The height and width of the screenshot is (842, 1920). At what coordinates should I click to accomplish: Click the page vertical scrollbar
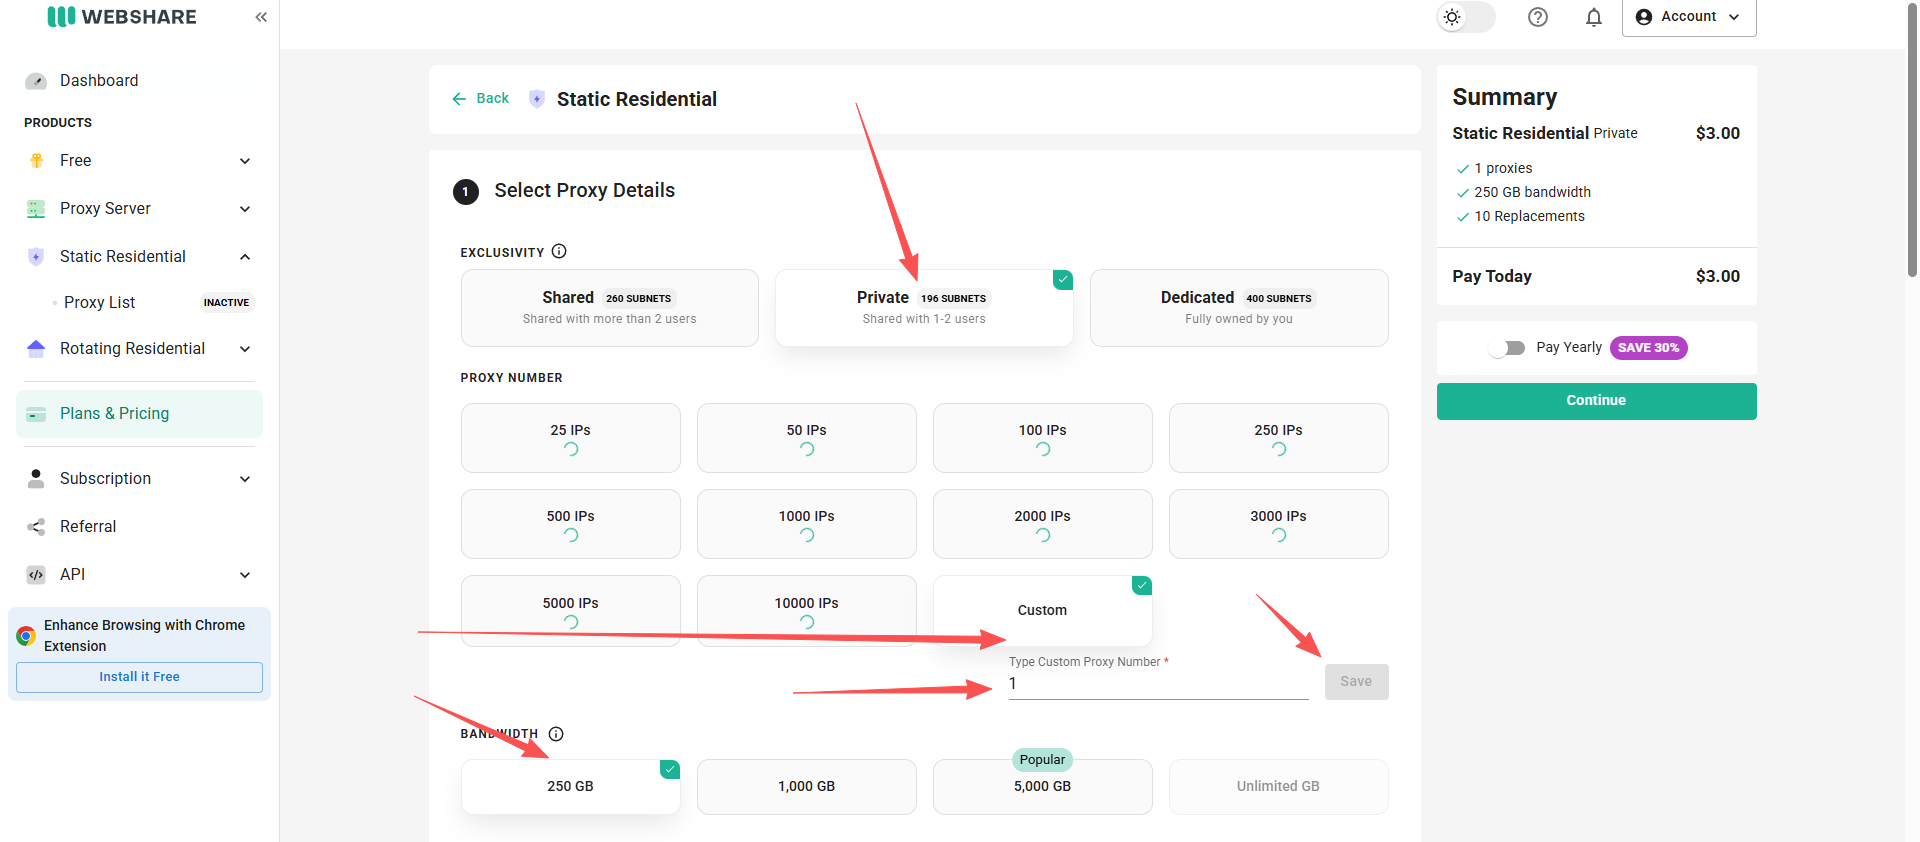pyautogui.click(x=1912, y=140)
